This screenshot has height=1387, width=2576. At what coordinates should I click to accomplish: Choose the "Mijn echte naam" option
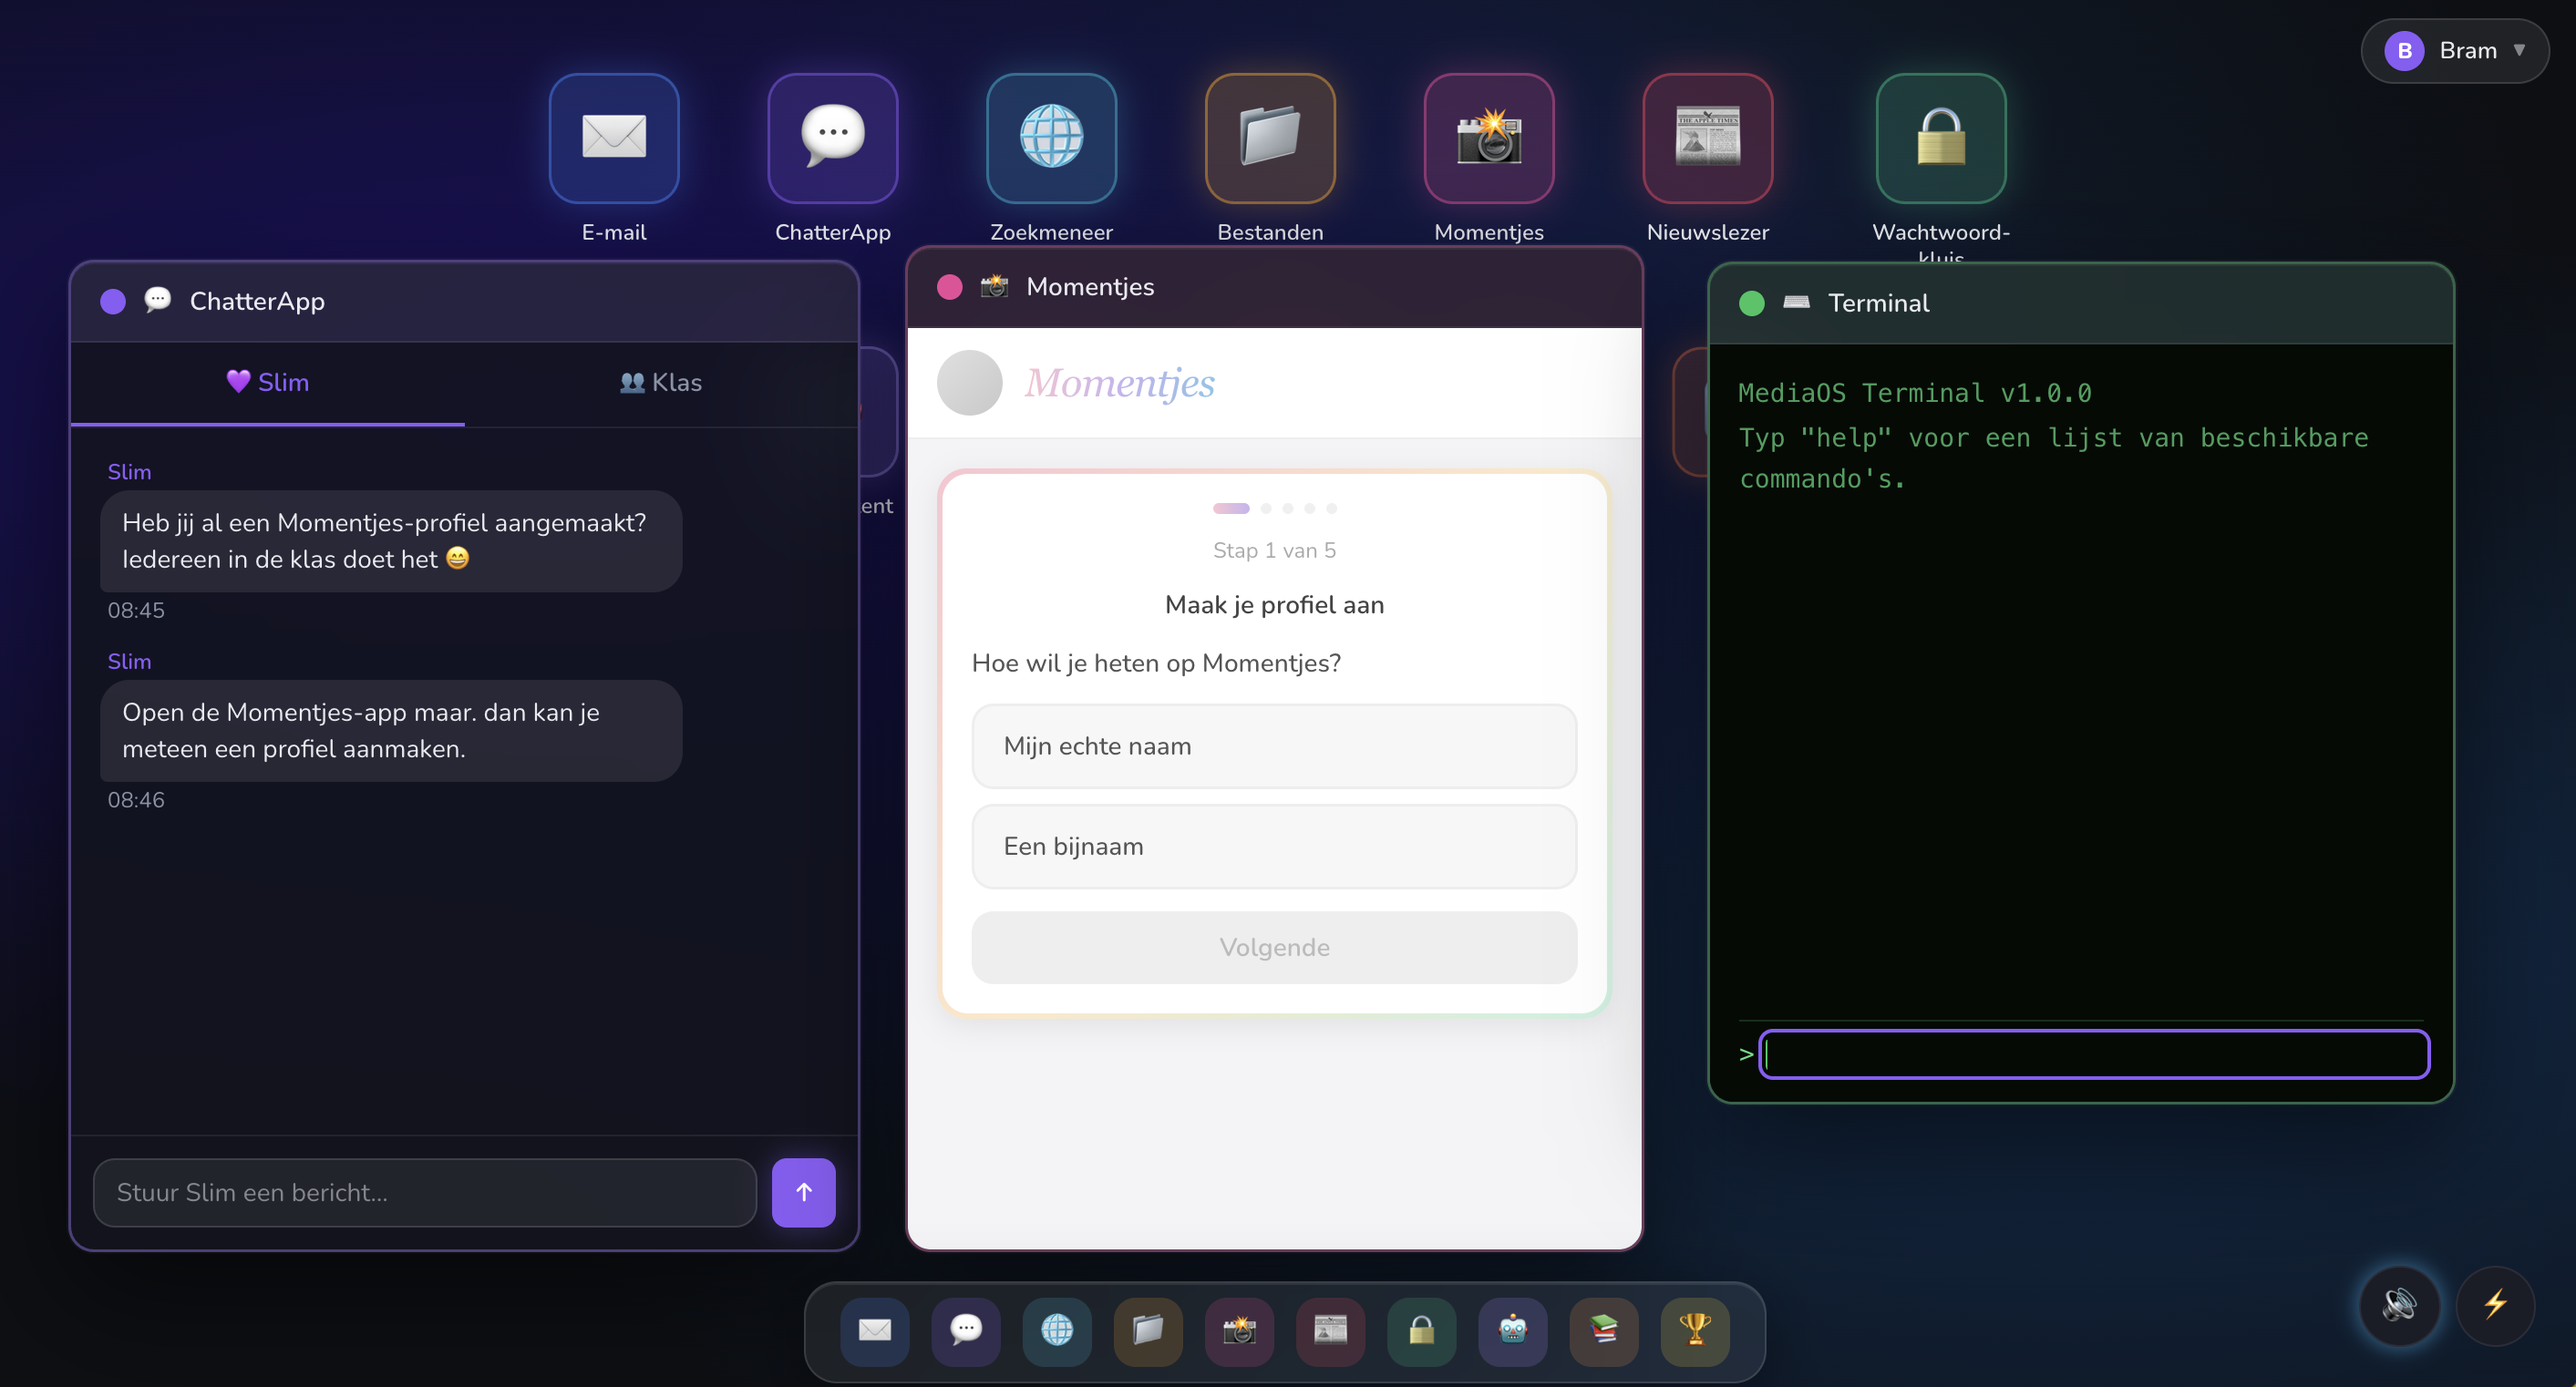tap(1274, 746)
